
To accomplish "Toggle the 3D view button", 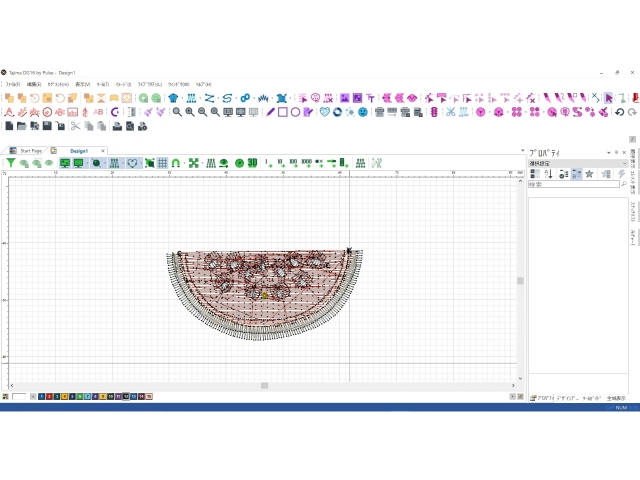I will [x=252, y=163].
